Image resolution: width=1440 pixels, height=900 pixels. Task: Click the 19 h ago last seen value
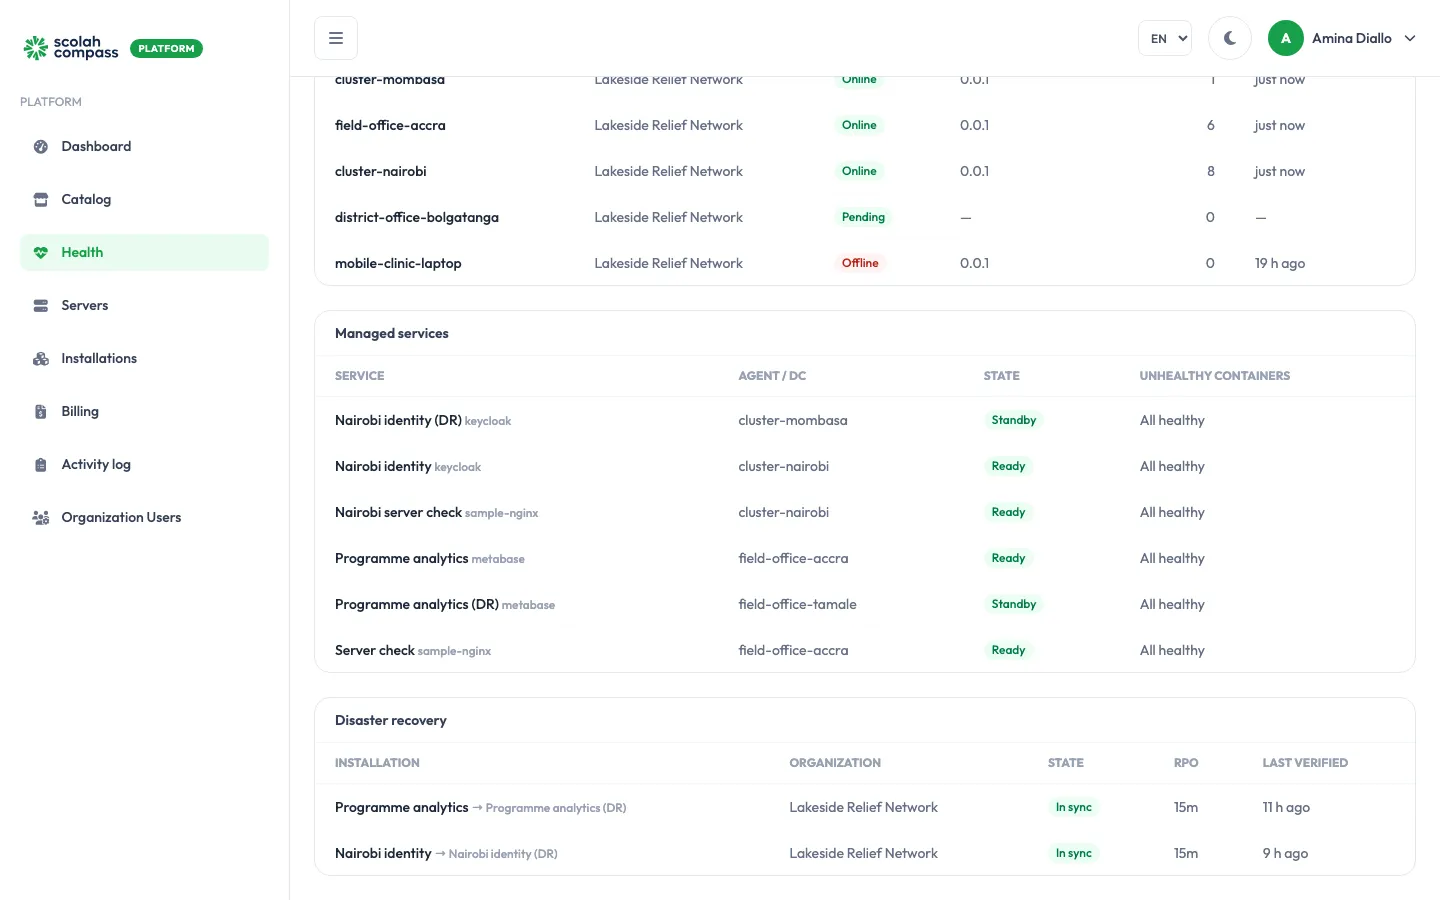pyautogui.click(x=1280, y=263)
